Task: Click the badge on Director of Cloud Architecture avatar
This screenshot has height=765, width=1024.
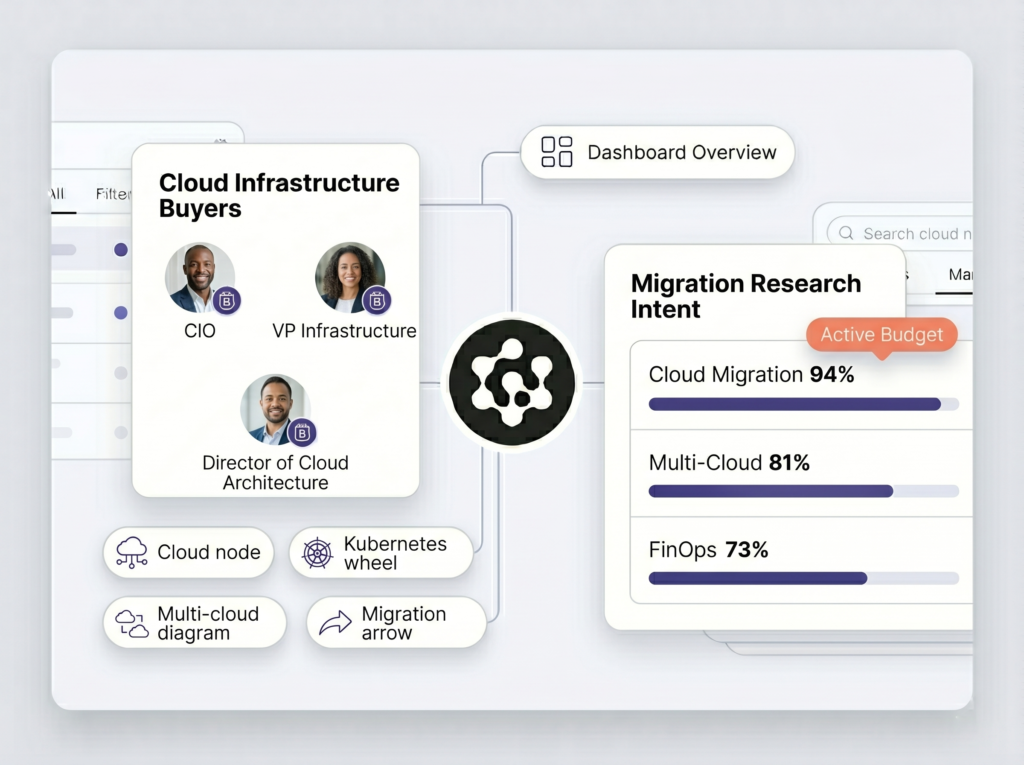Action: 302,432
